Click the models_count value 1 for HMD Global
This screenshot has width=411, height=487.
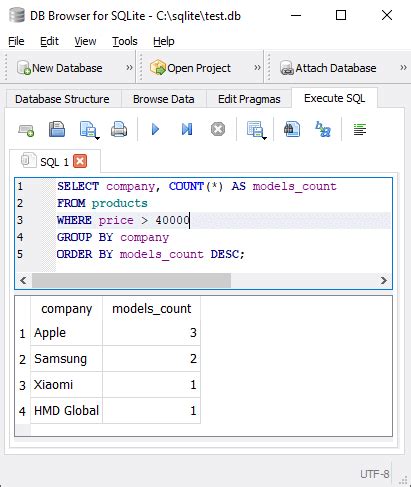point(151,411)
